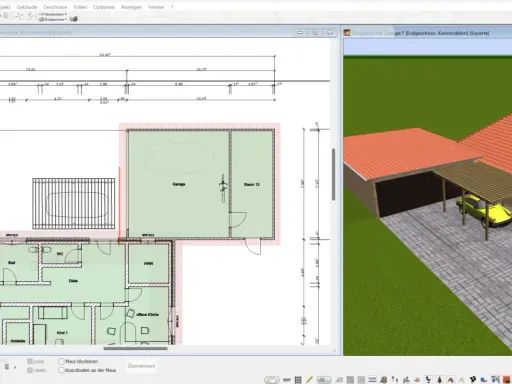Maximize the 2D floor plan window
Viewport: 512px width, 384px height.
[315, 32]
